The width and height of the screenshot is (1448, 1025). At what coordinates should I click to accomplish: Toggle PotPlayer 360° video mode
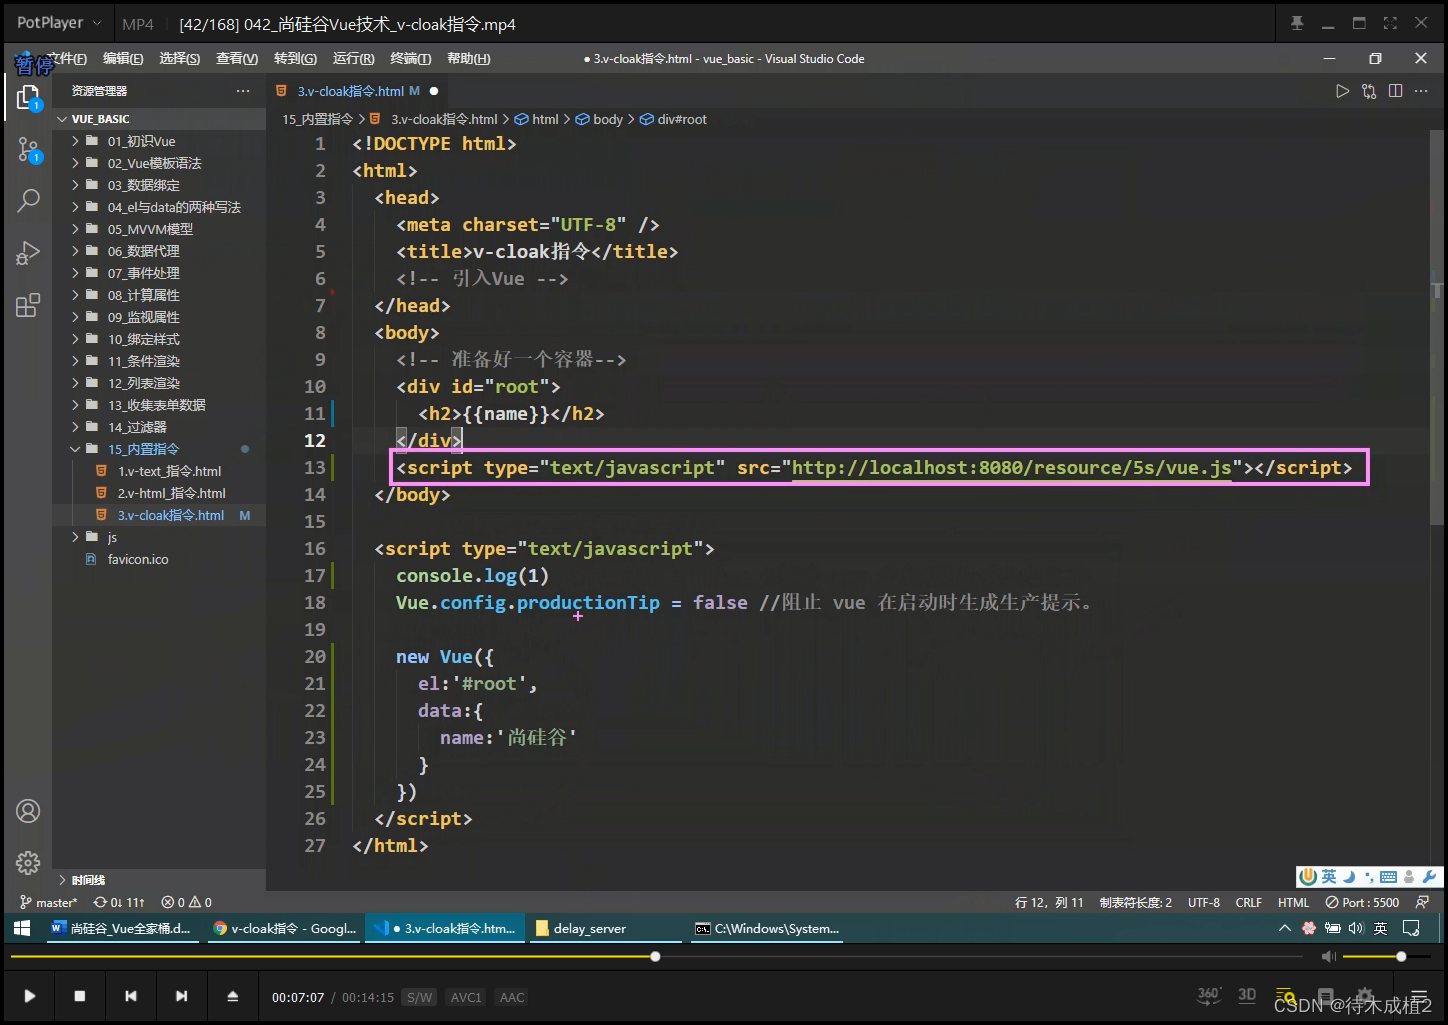click(1209, 995)
